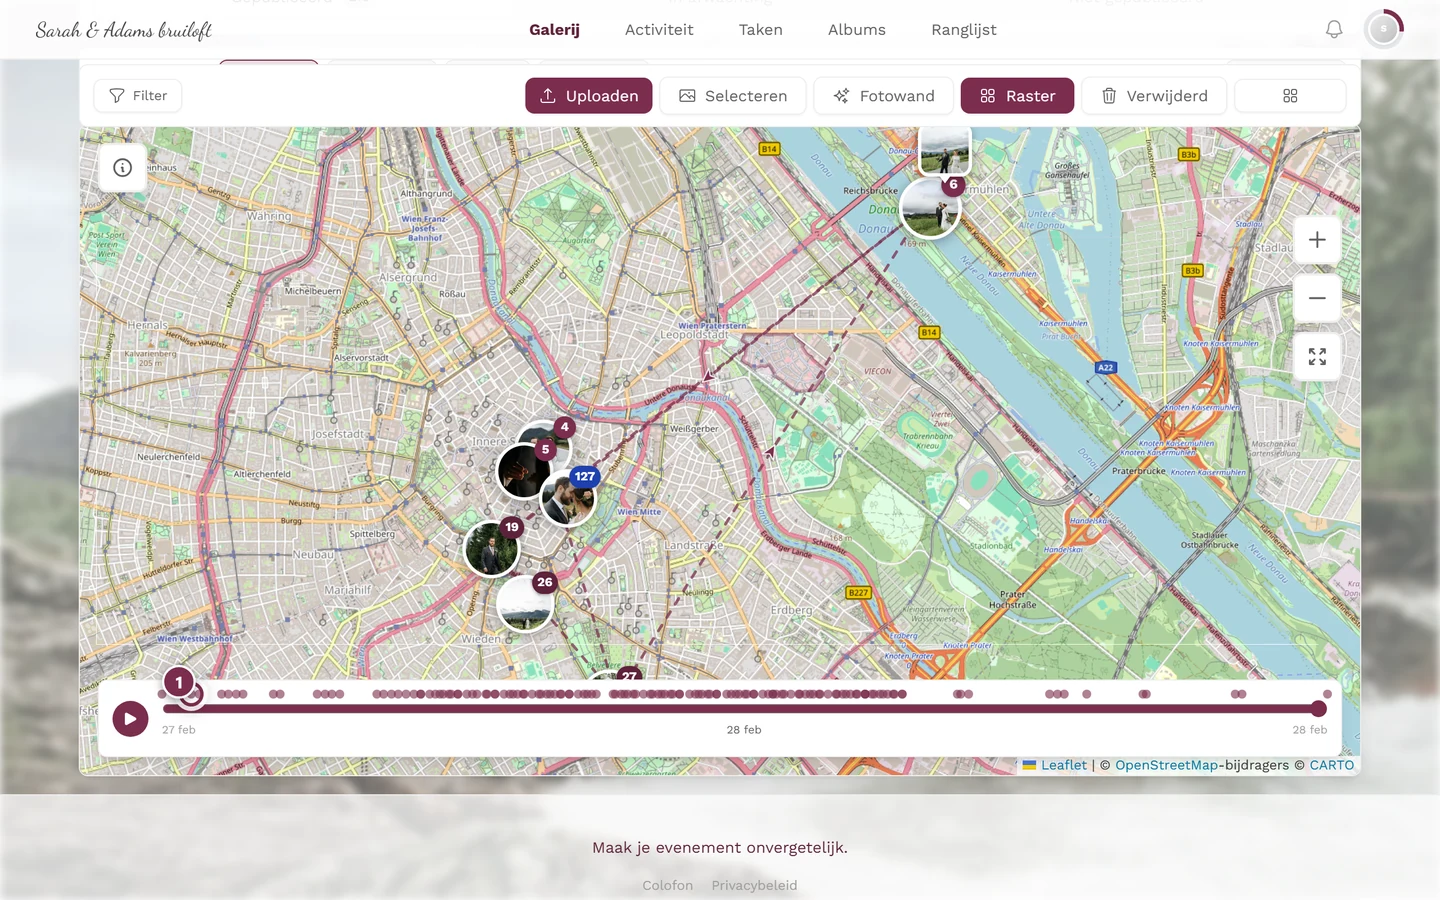
Task: Open the cluster marker with 6 photos
Action: click(x=930, y=208)
